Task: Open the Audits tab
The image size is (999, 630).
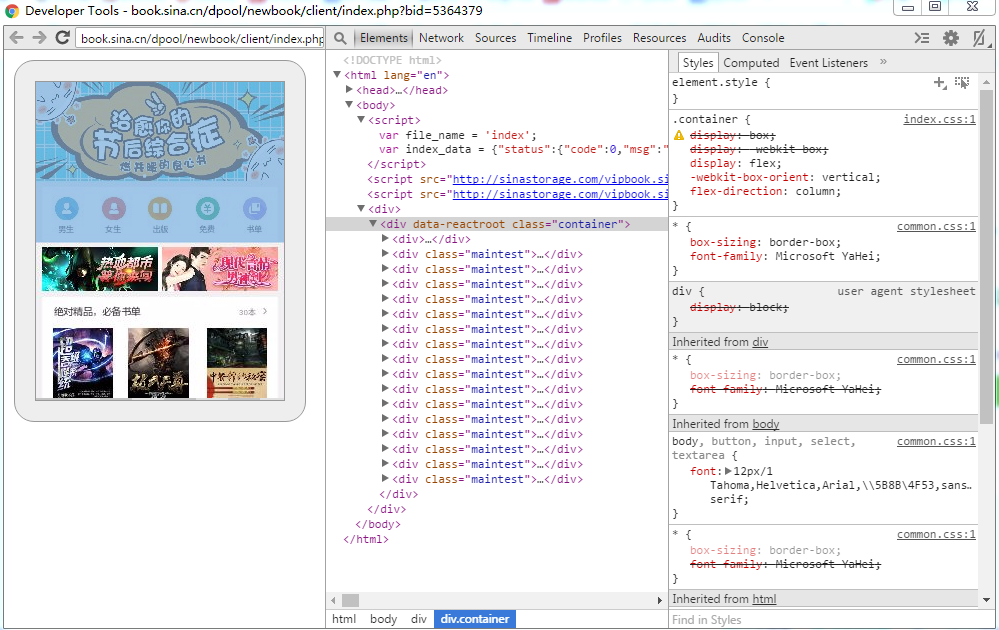Action: 714,38
